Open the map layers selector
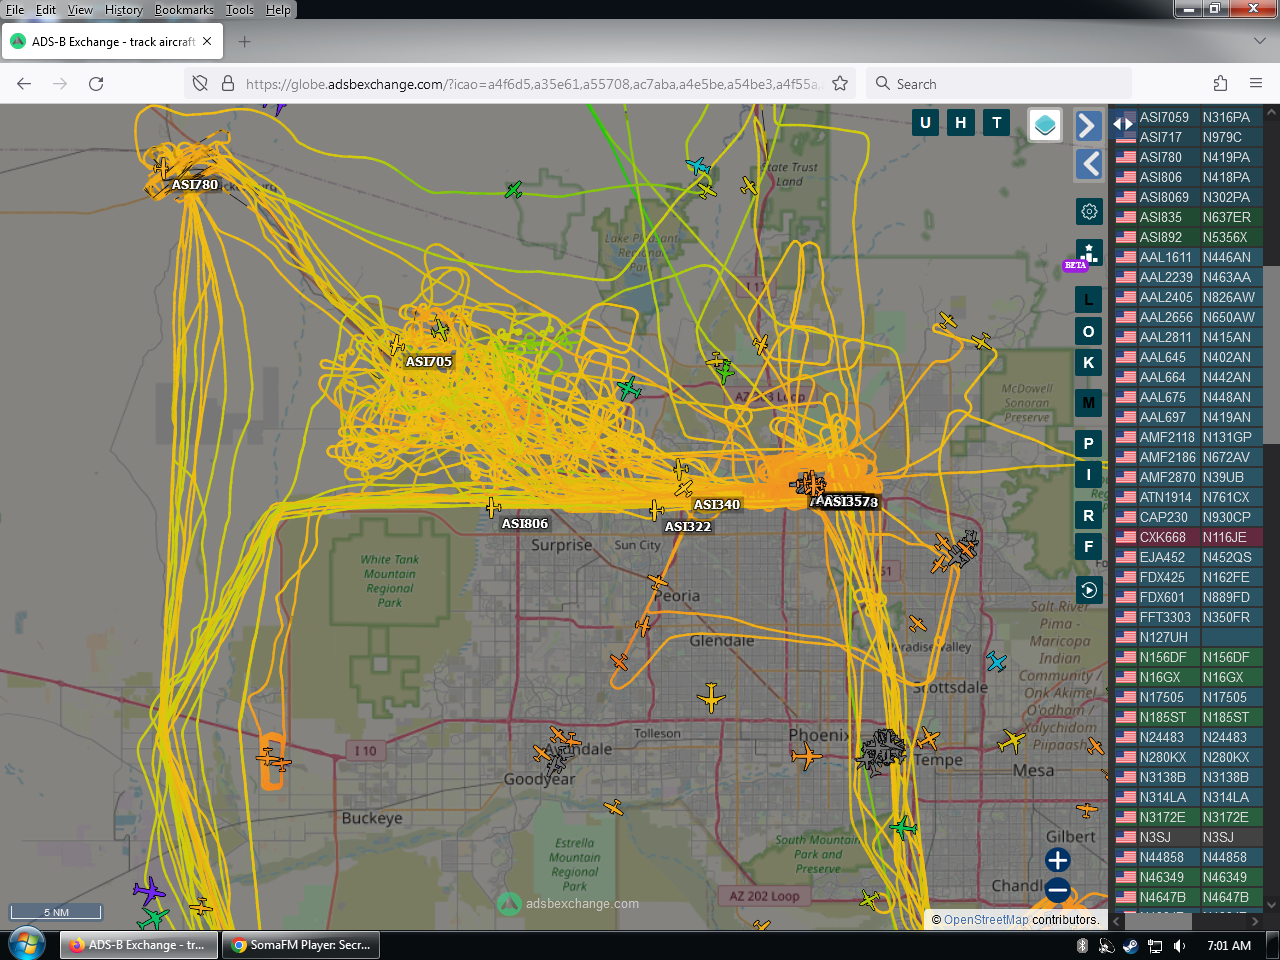1280x960 pixels. click(x=1045, y=125)
